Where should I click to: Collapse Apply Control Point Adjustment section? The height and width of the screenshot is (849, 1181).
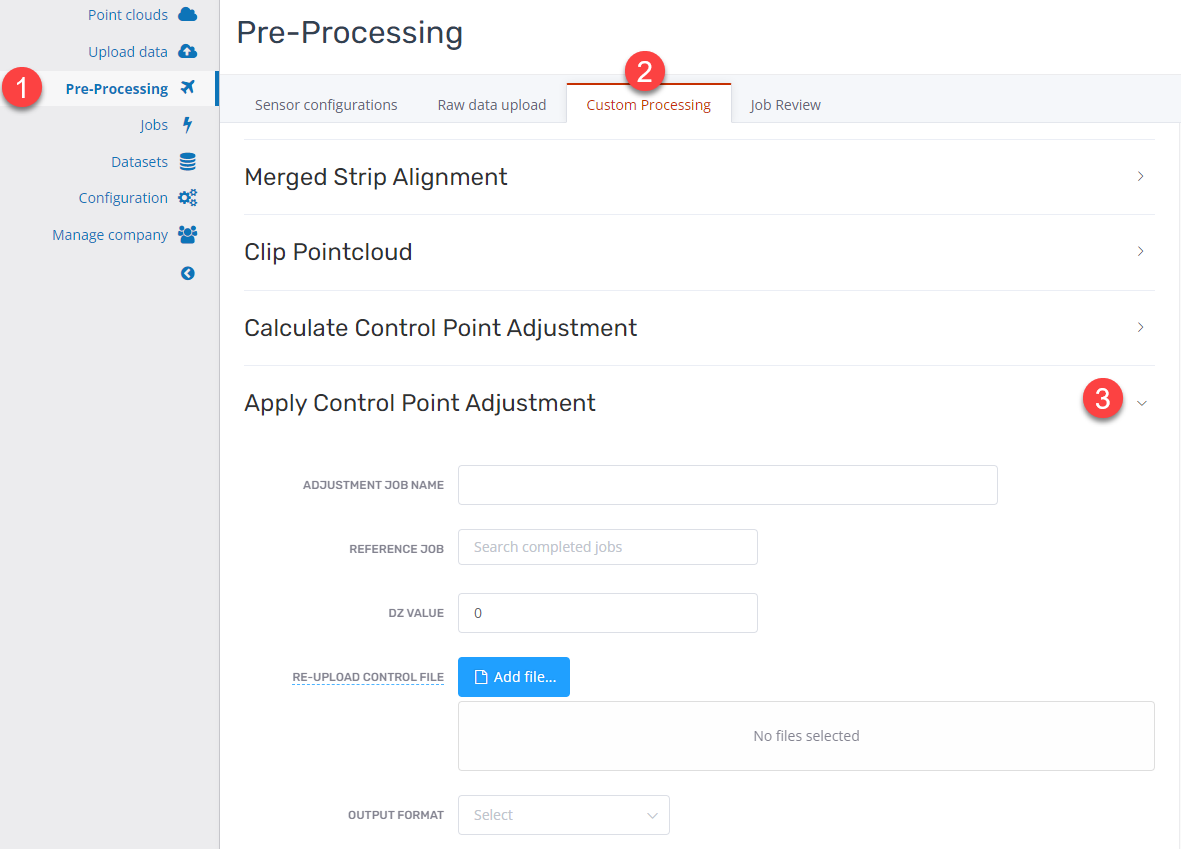1142,403
